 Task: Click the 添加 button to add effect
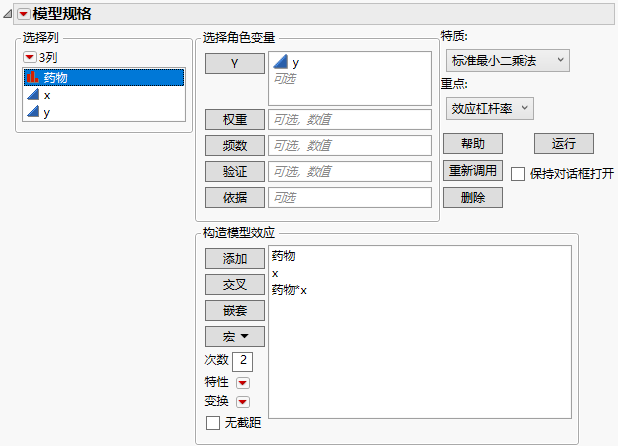pos(235,258)
